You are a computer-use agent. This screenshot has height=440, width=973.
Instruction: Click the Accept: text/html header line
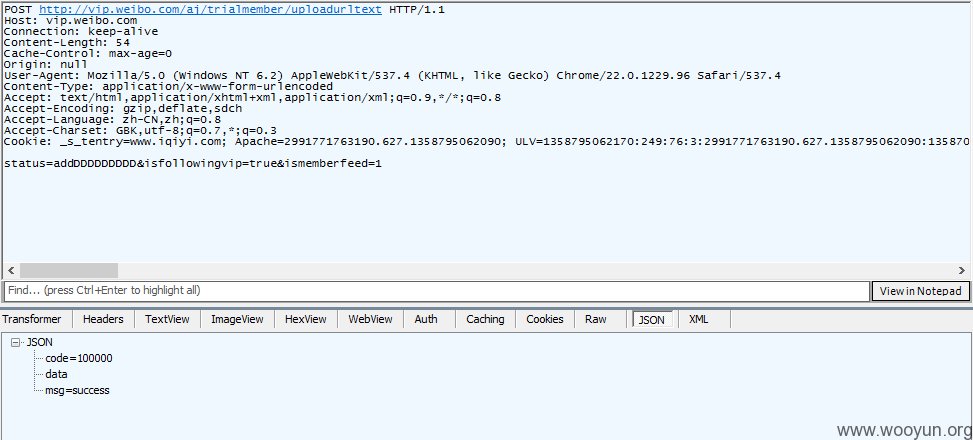coord(253,98)
